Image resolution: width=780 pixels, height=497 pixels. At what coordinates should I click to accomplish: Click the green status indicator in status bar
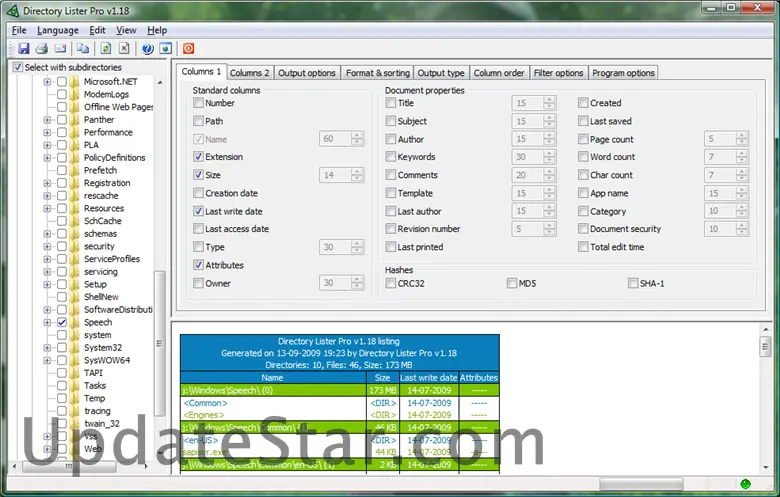click(x=745, y=484)
